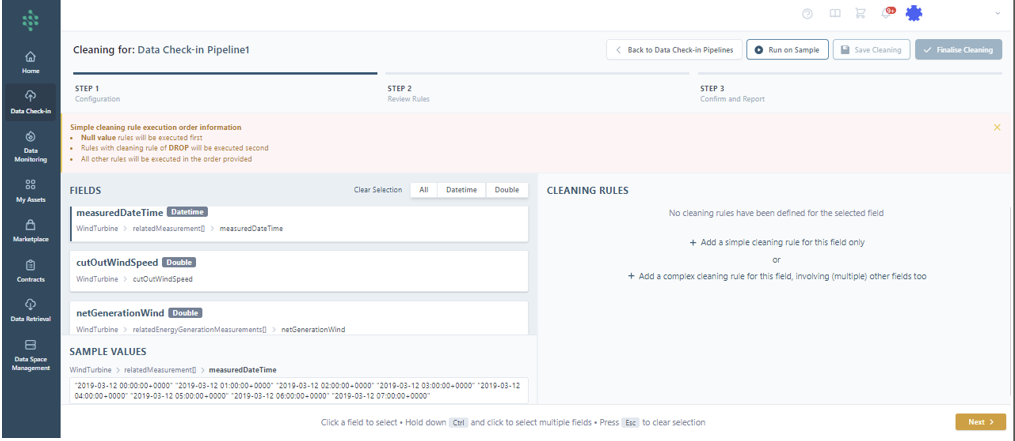Viewport: 1015px width, 441px height.
Task: Click the blue user avatar icon
Action: (x=914, y=13)
